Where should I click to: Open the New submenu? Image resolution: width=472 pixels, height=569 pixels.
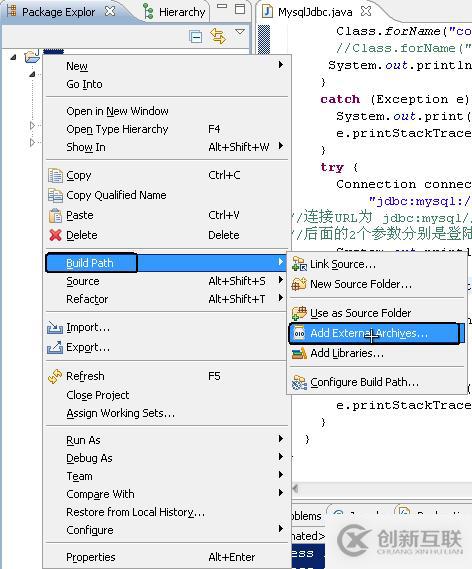point(167,66)
